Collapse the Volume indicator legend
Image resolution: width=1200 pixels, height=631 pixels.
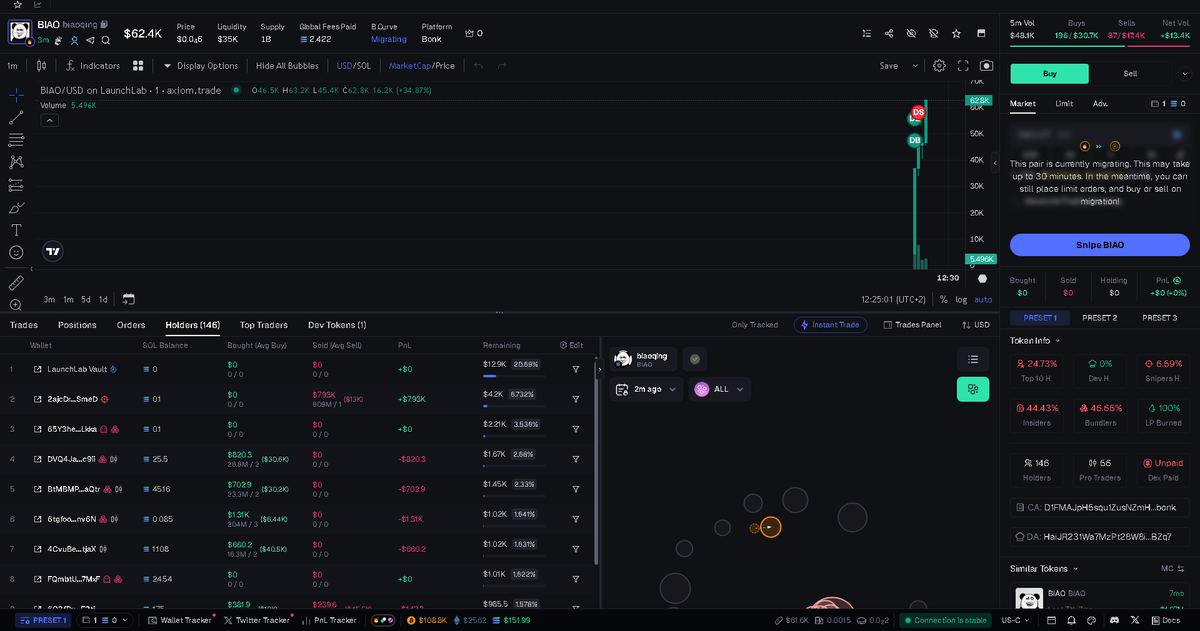click(x=49, y=120)
